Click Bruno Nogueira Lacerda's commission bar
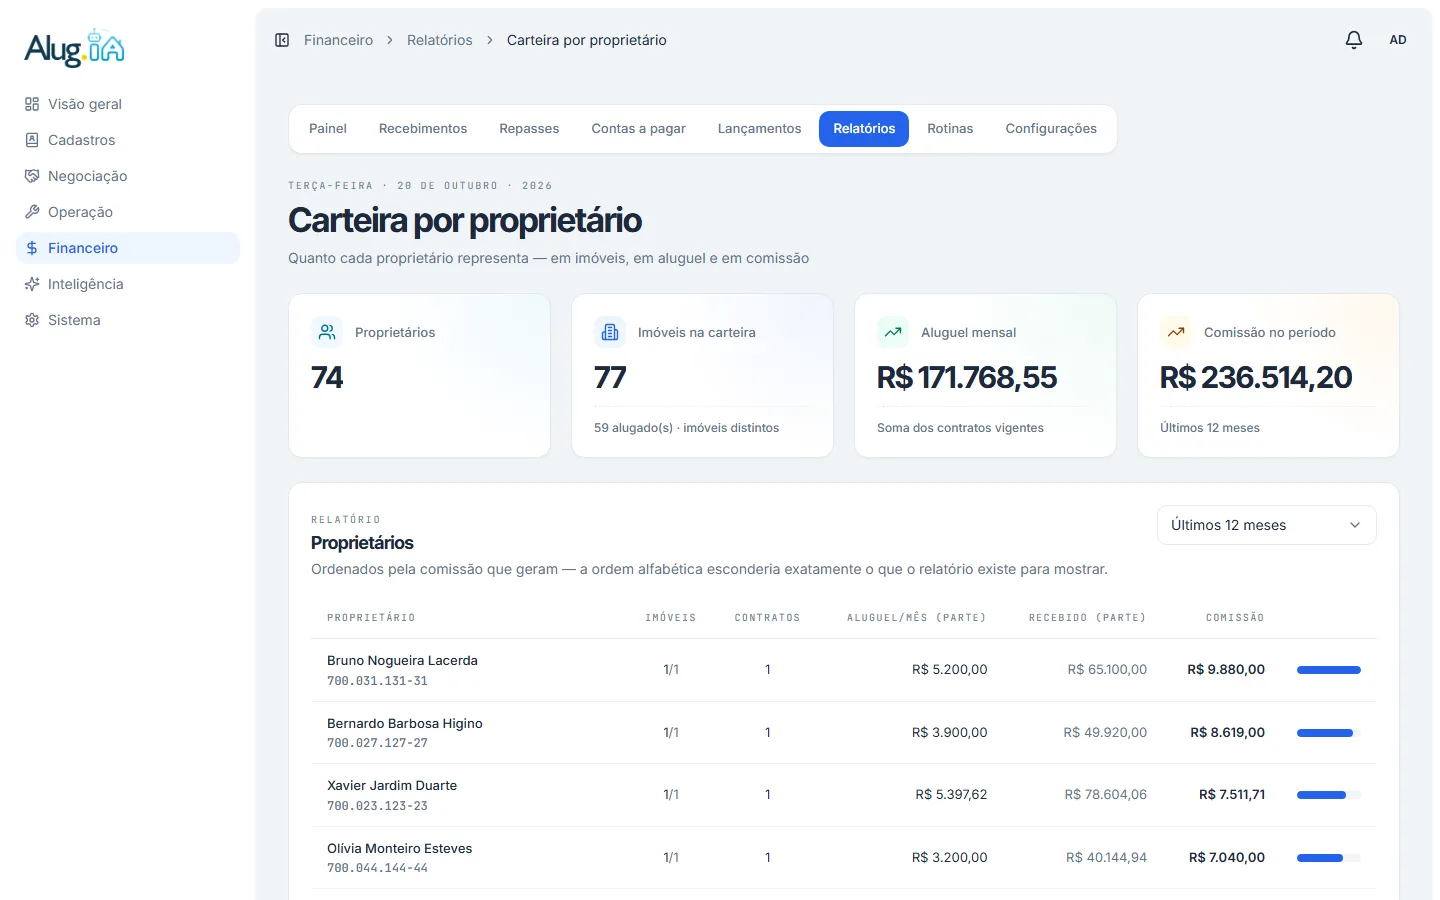This screenshot has height=900, width=1440. point(1329,670)
